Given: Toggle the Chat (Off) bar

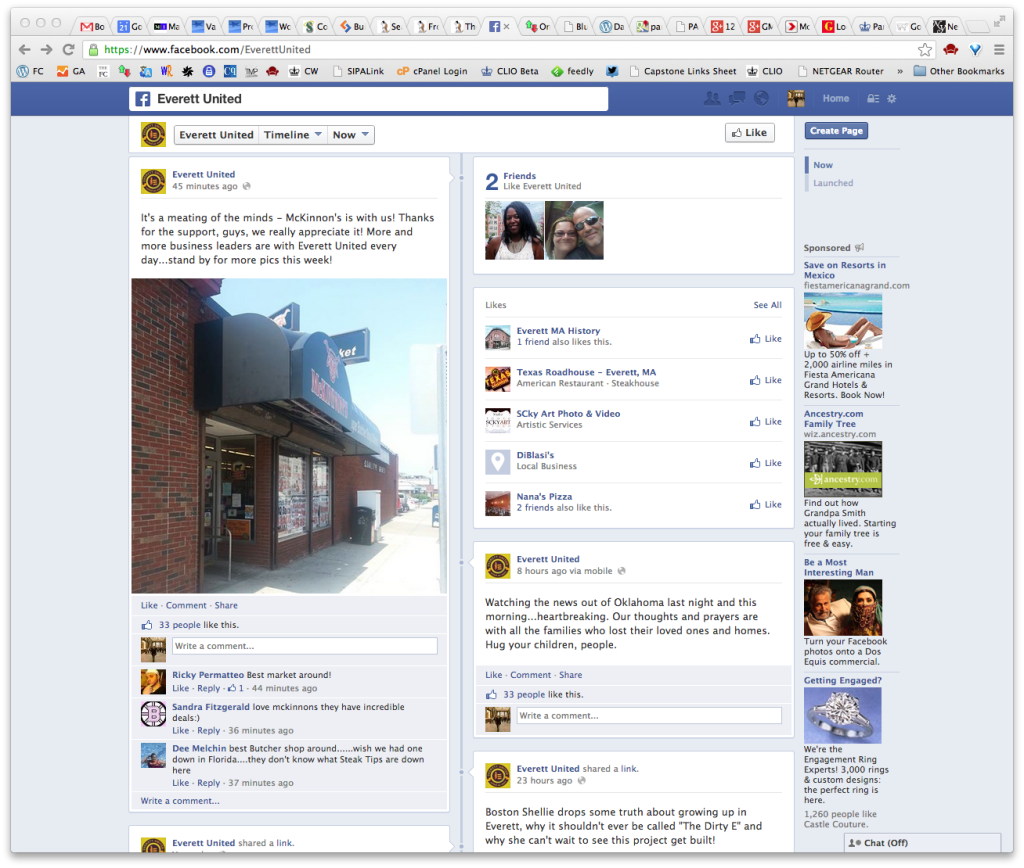Looking at the screenshot, I should [922, 843].
